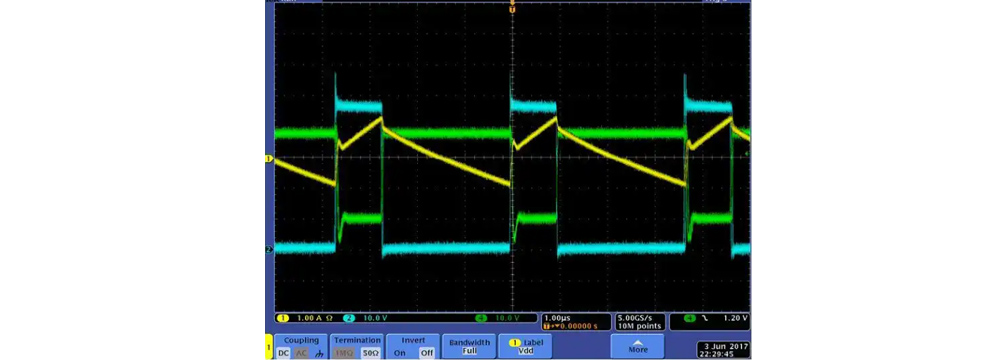Set coupling to DC

point(283,353)
